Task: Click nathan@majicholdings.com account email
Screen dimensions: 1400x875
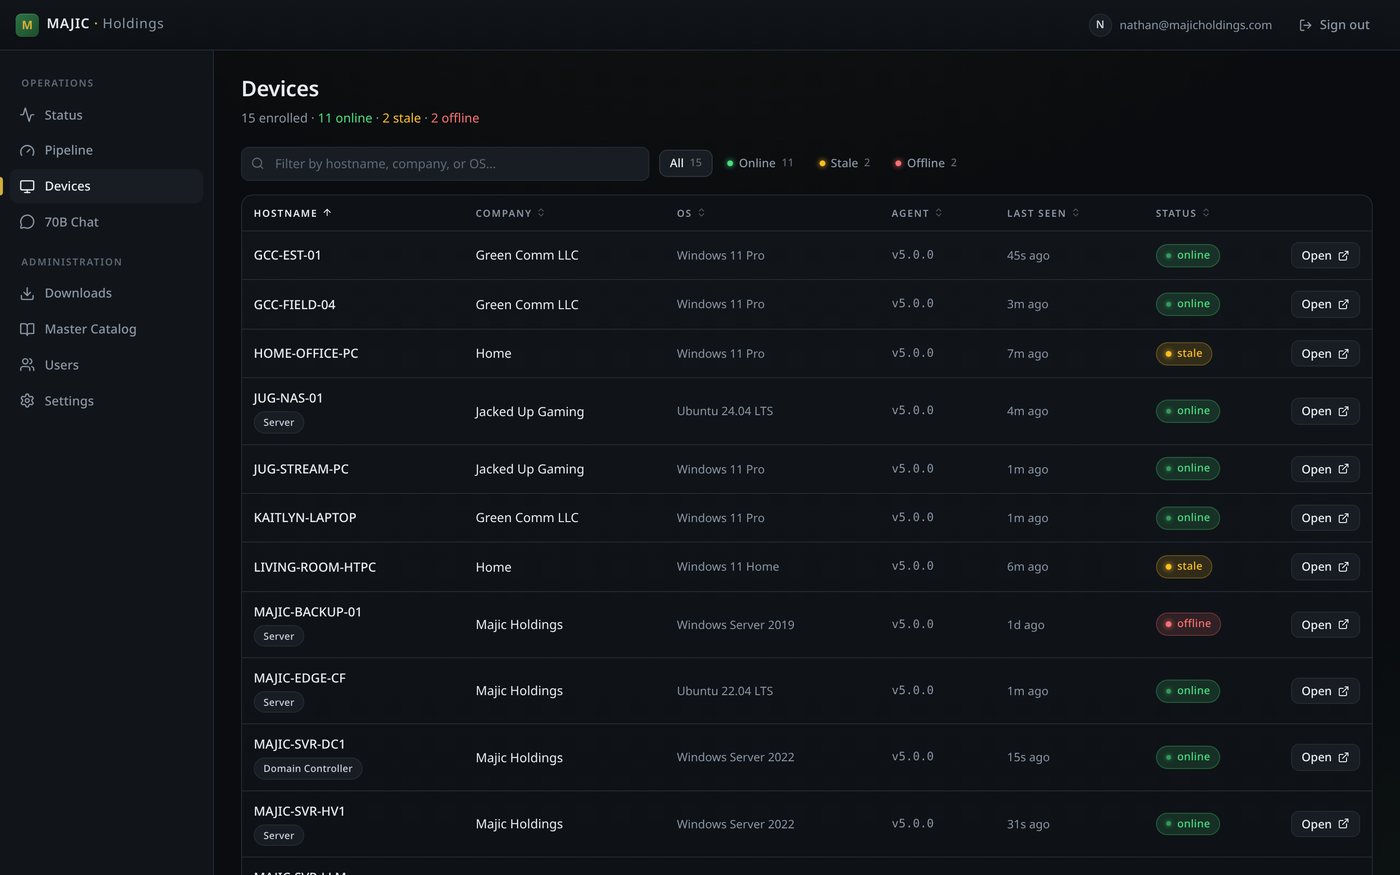Action: 1195,25
